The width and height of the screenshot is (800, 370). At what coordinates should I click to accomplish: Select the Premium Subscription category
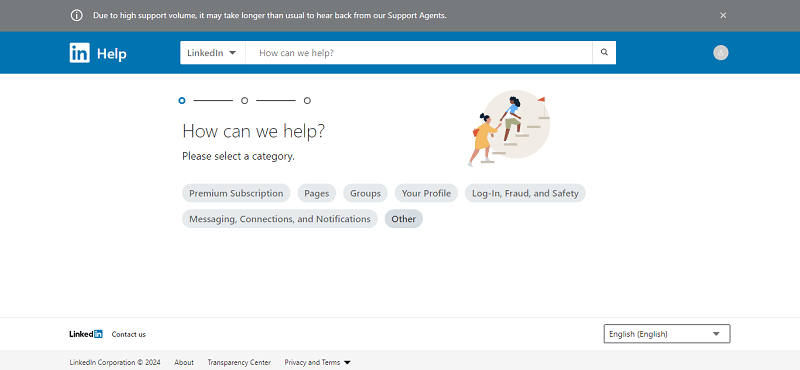236,193
